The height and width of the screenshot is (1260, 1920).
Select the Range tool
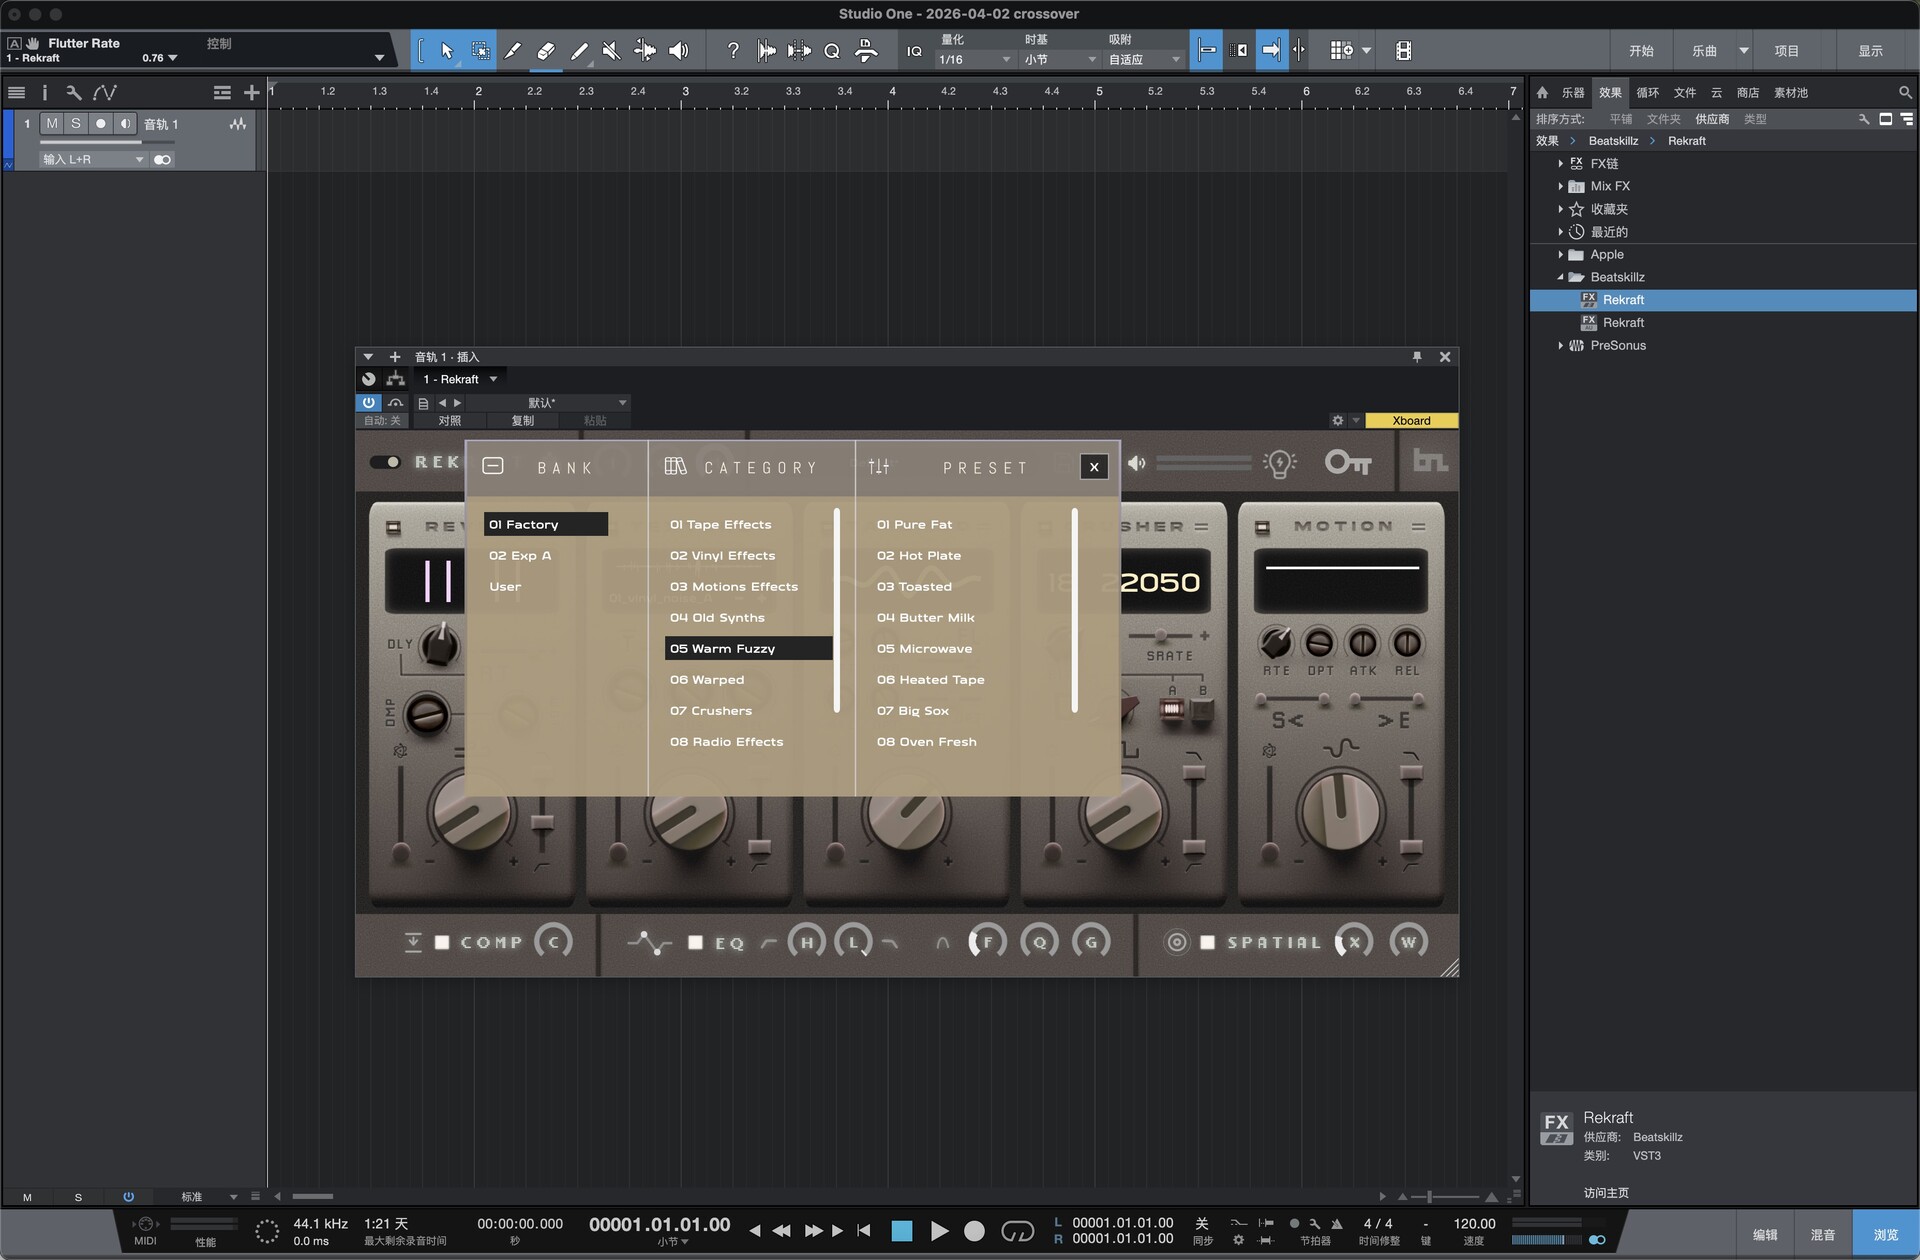480,51
